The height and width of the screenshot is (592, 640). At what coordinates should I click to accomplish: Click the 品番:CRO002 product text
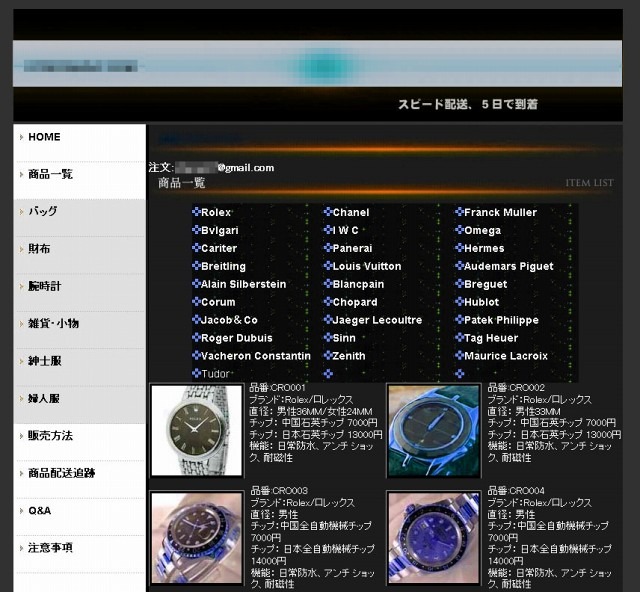[516, 387]
